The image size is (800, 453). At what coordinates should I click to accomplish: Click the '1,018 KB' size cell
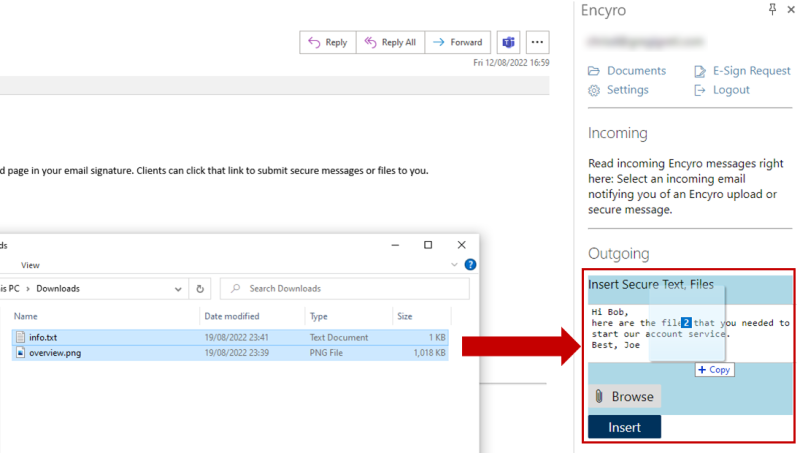click(x=430, y=353)
